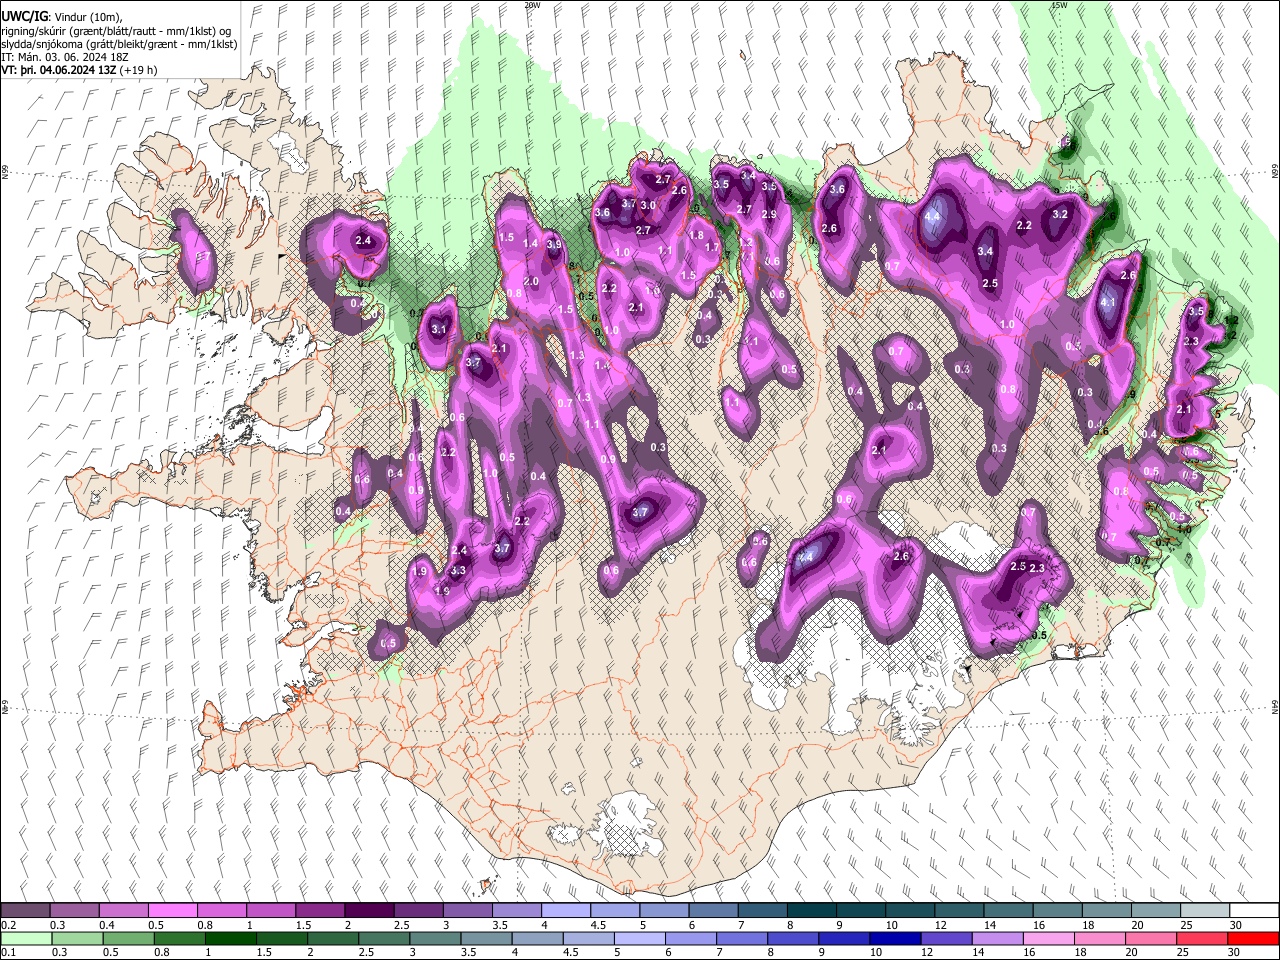
Task: Click the darkest green 1–1.5 rain legend swatch
Action: click(x=231, y=939)
